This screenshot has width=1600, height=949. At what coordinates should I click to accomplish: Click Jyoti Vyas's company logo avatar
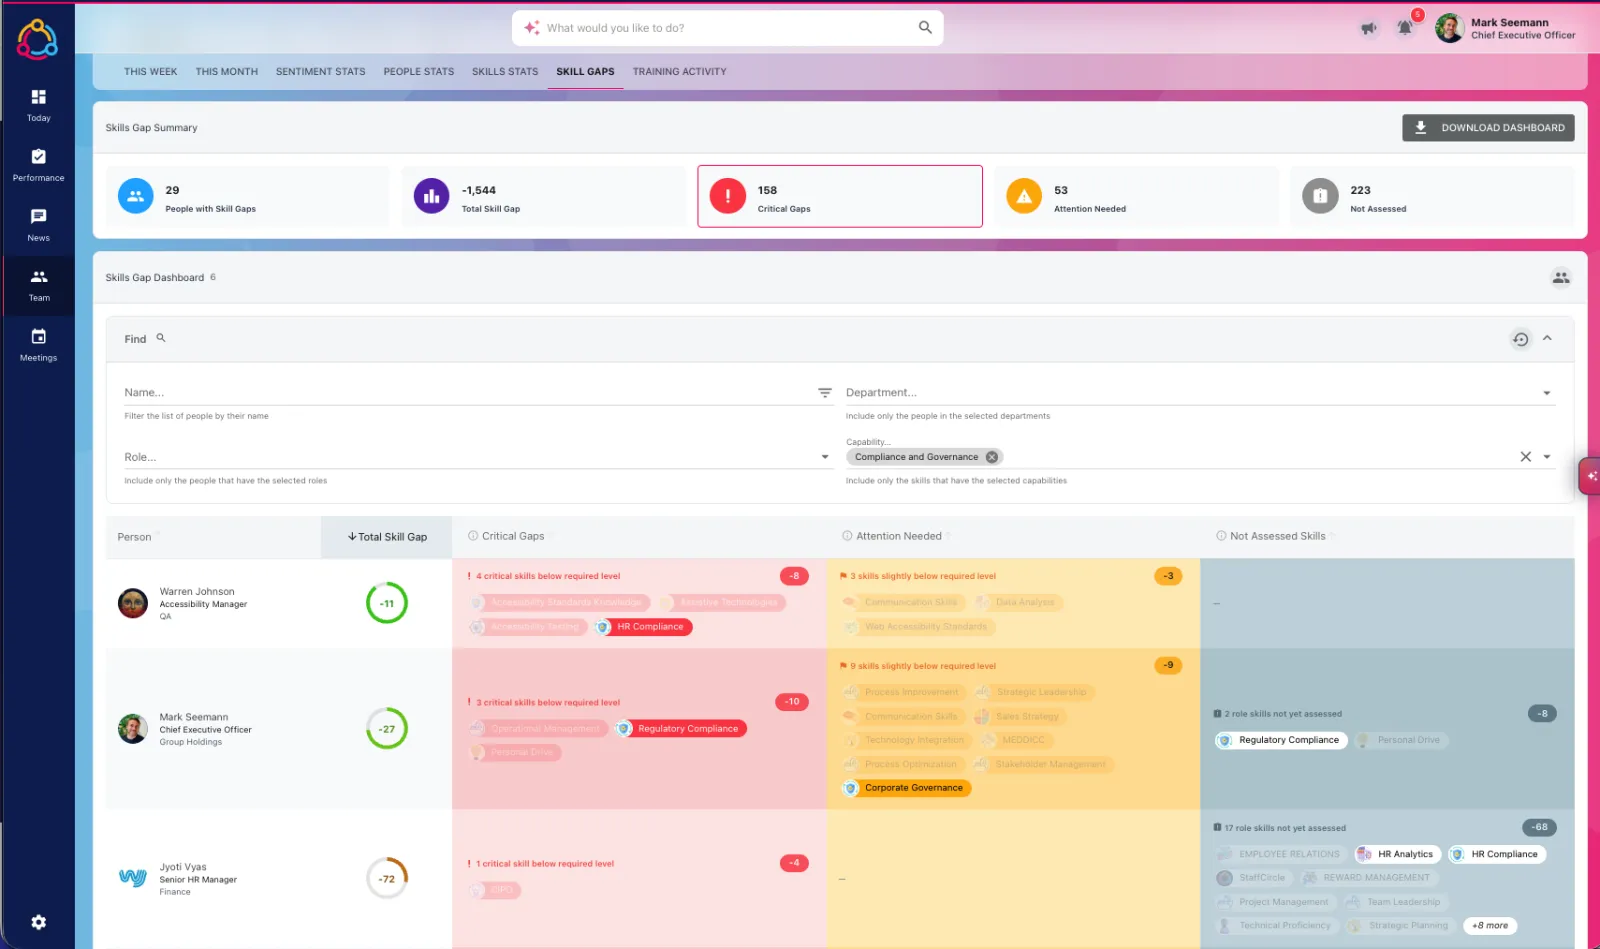pyautogui.click(x=133, y=878)
